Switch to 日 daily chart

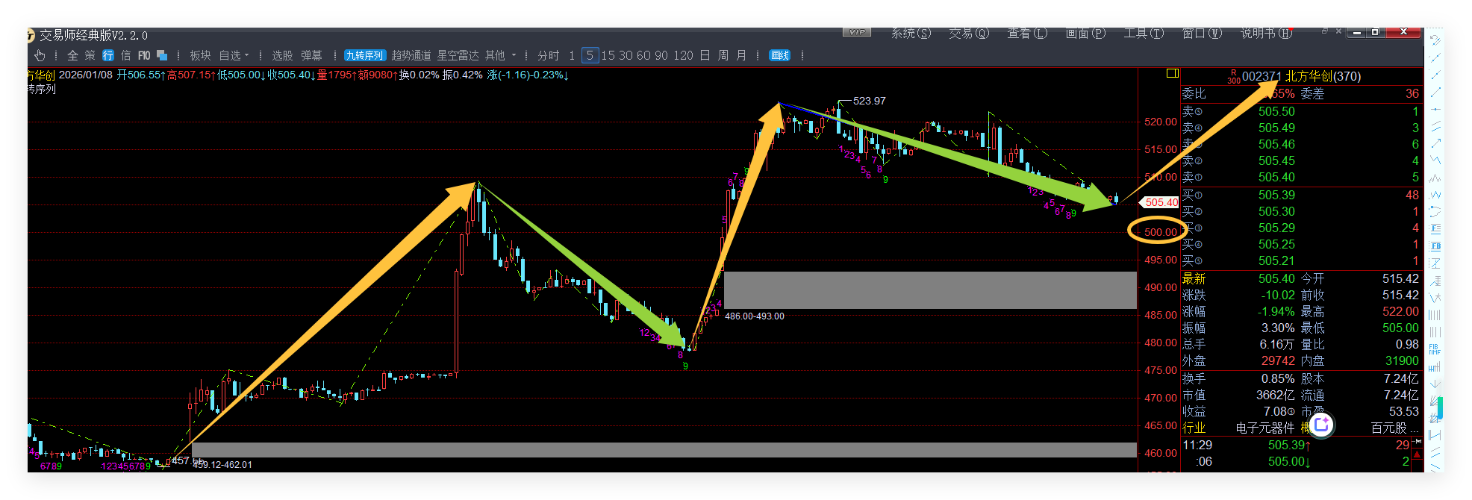tap(705, 55)
